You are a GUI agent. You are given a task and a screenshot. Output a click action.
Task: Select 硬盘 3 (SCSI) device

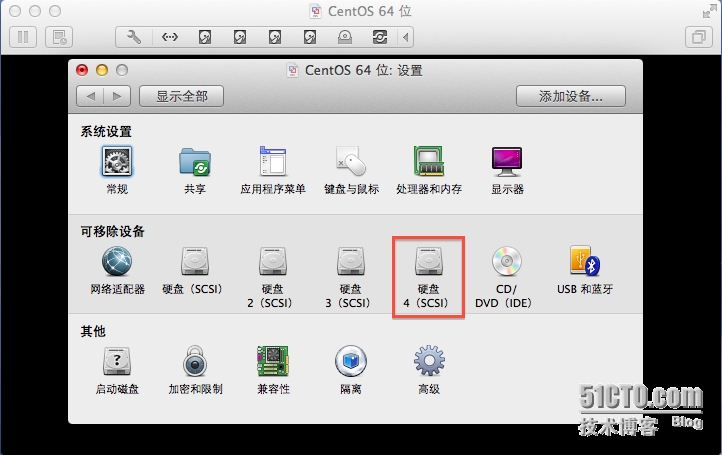[351, 261]
